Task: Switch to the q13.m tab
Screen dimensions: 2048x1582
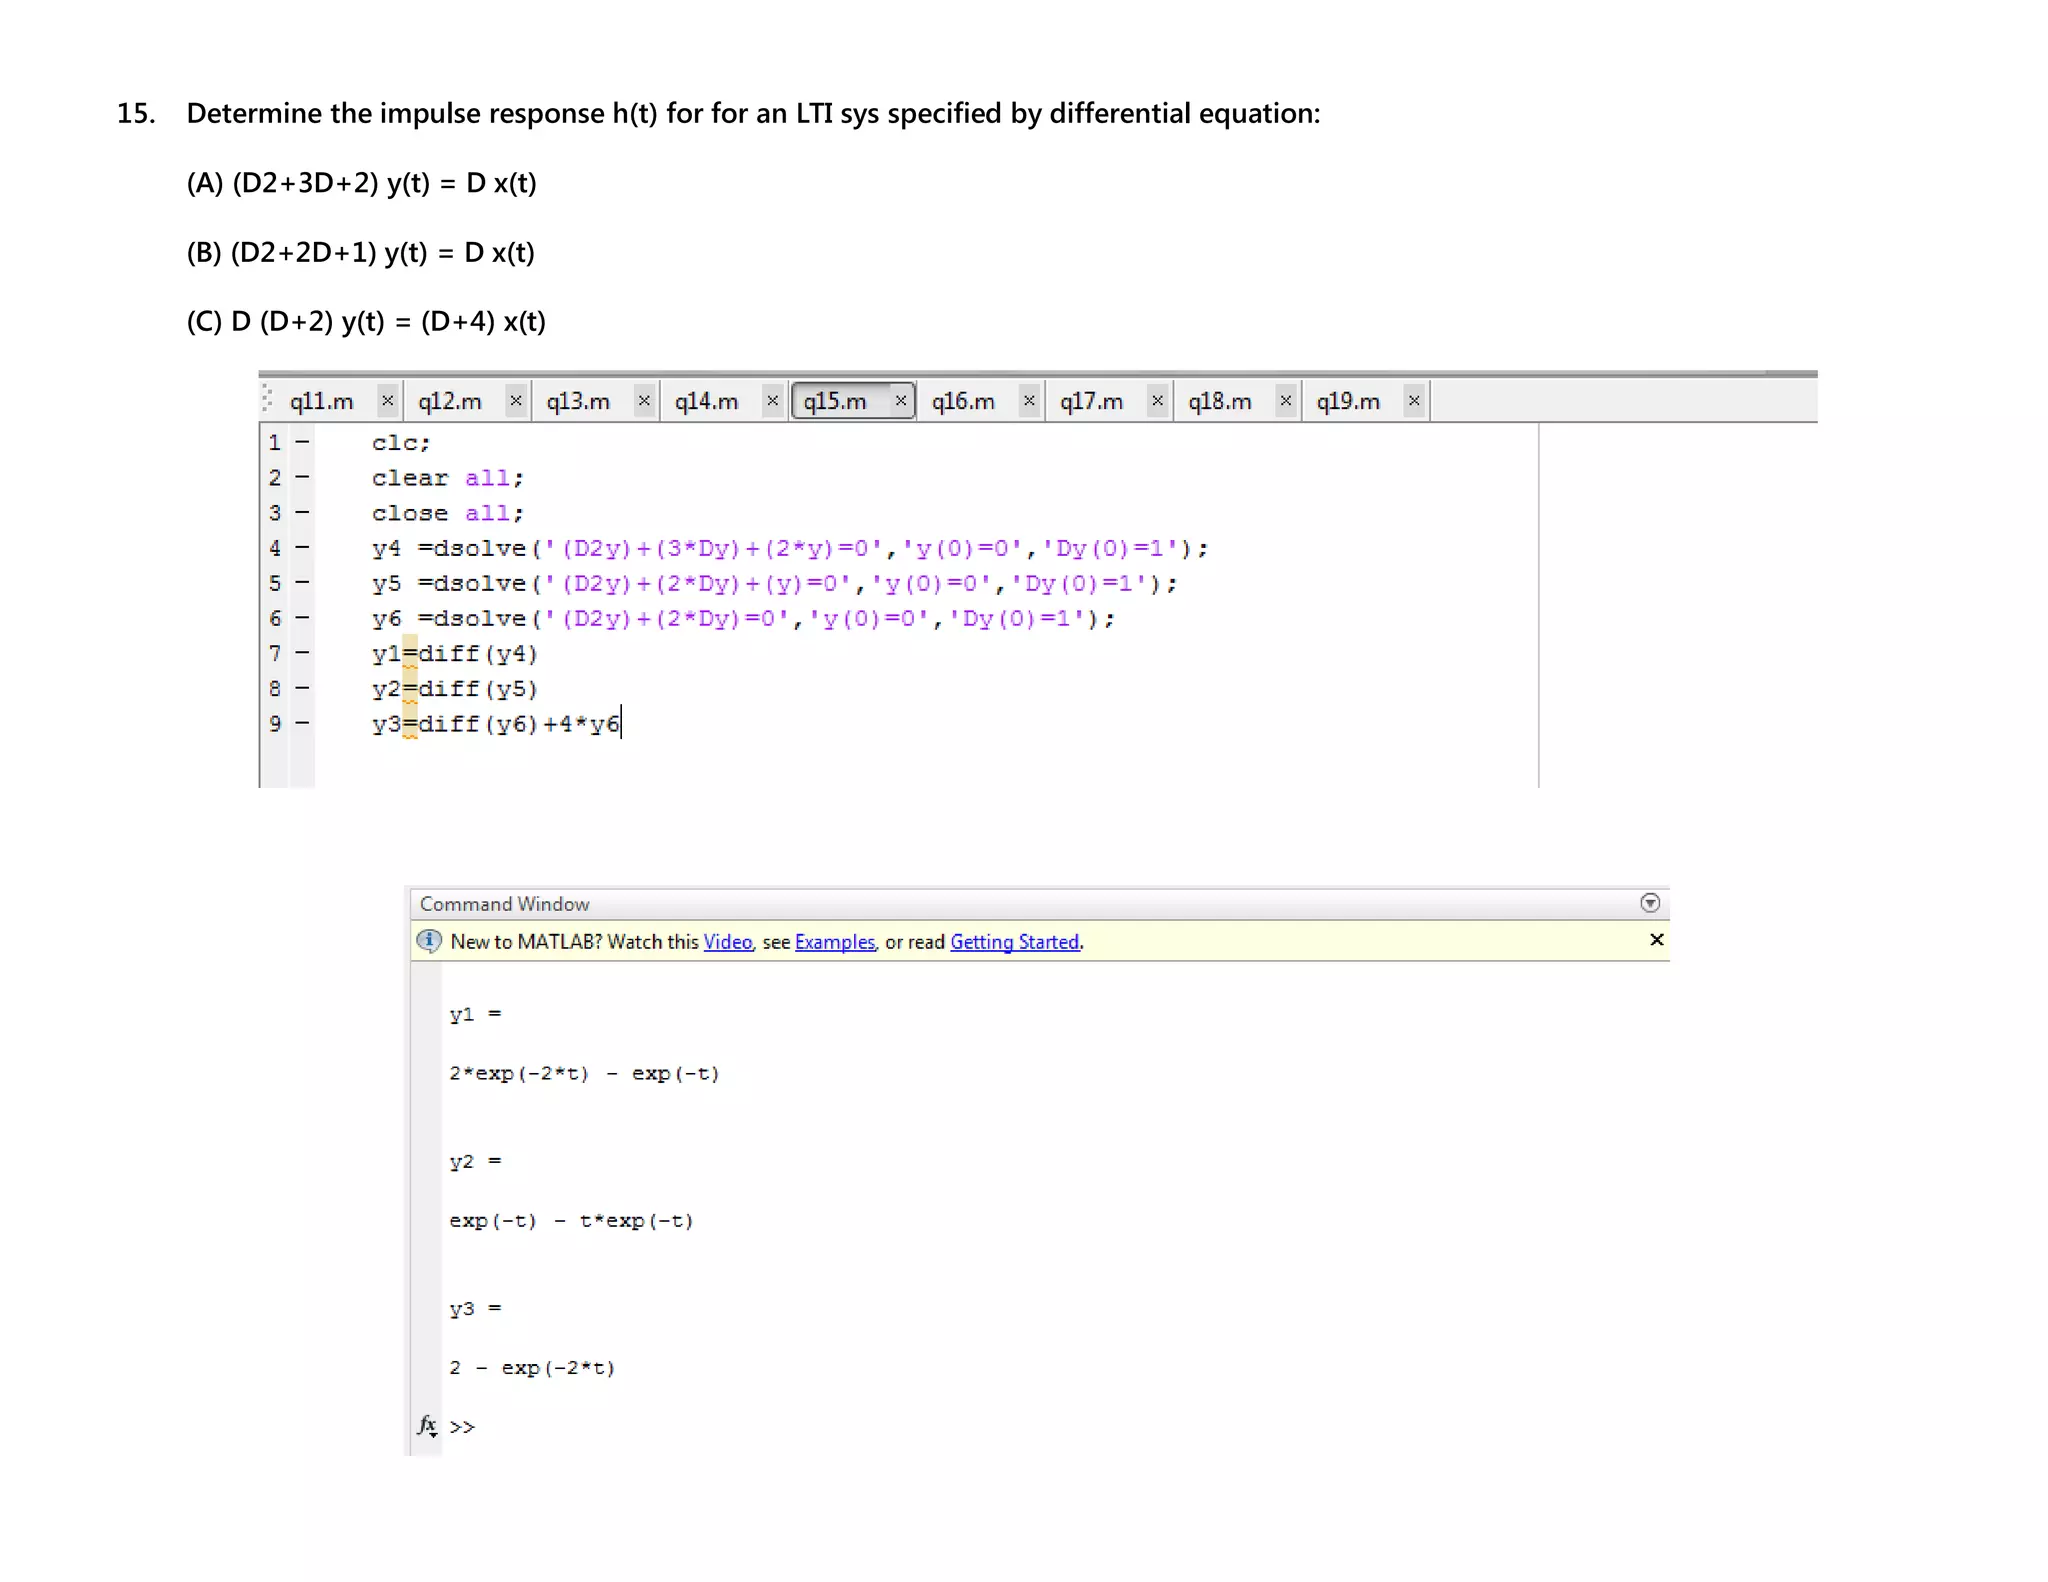Action: click(578, 402)
